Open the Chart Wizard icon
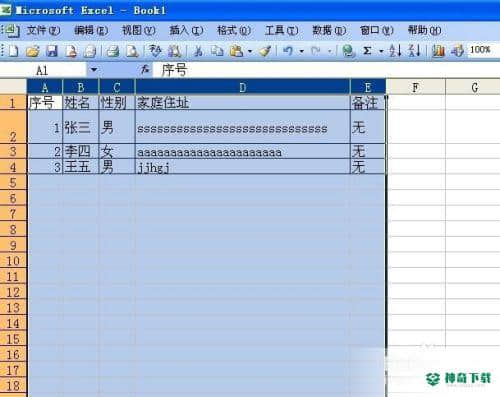The height and width of the screenshot is (397, 500). (x=438, y=51)
